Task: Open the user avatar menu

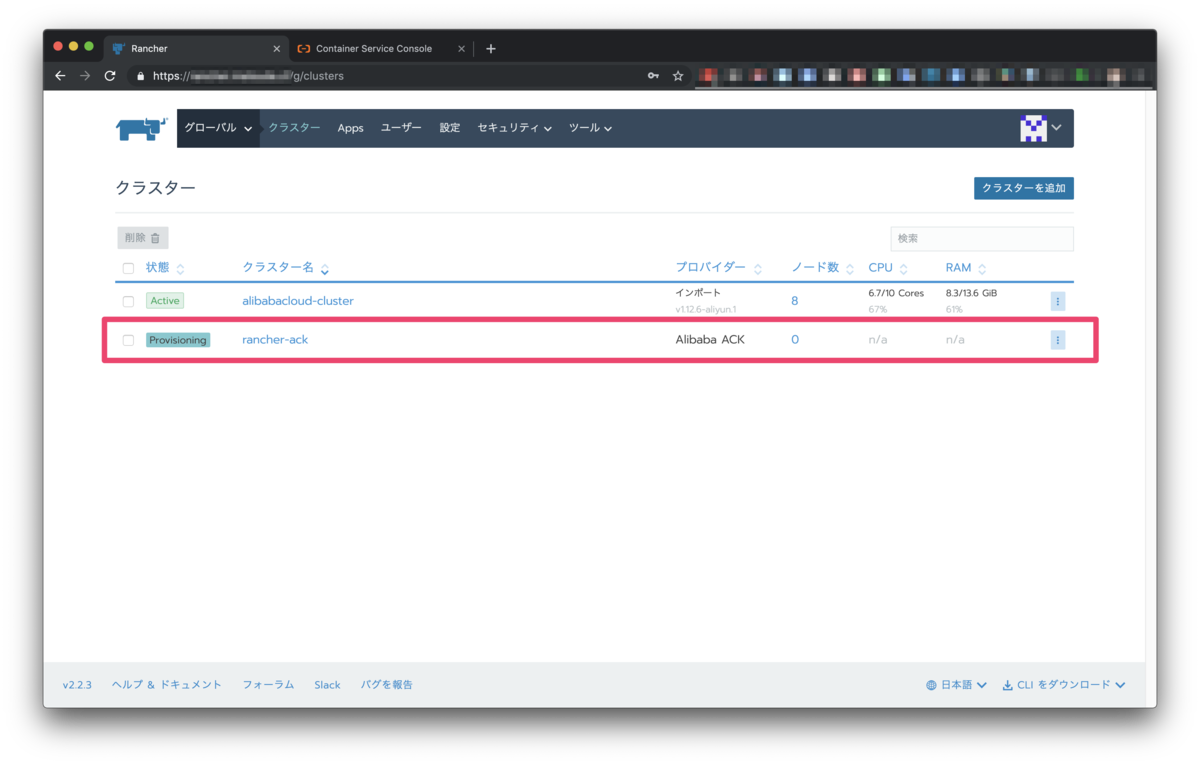Action: (x=1041, y=128)
